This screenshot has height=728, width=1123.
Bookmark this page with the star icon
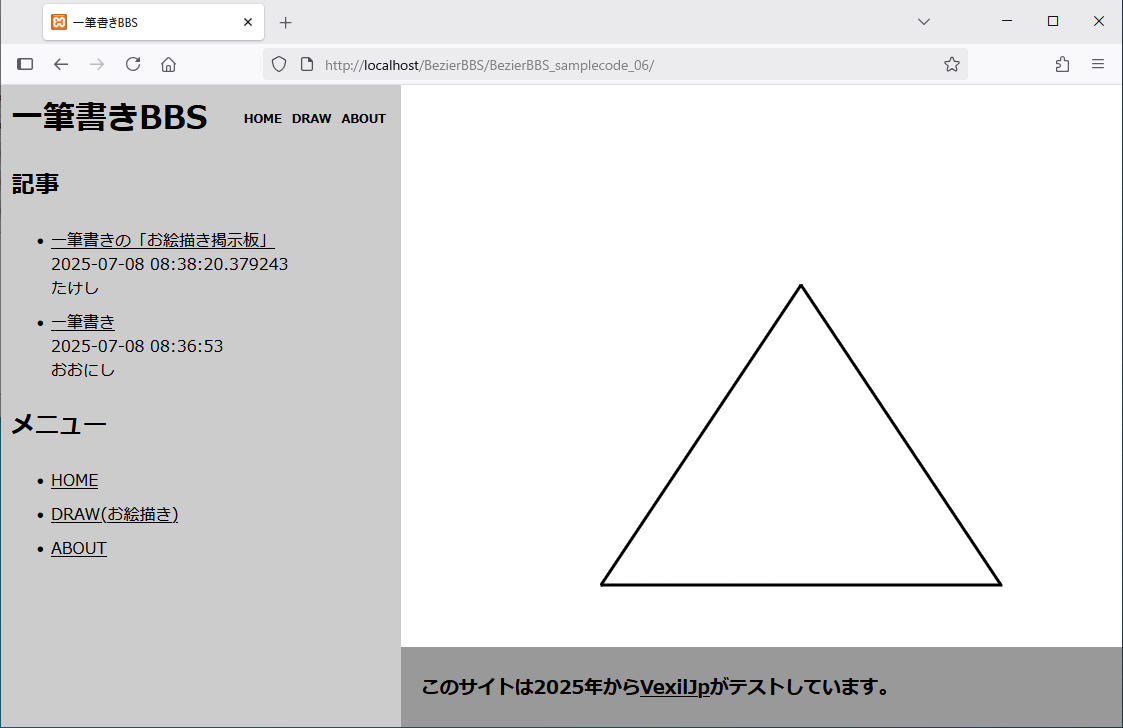(951, 63)
